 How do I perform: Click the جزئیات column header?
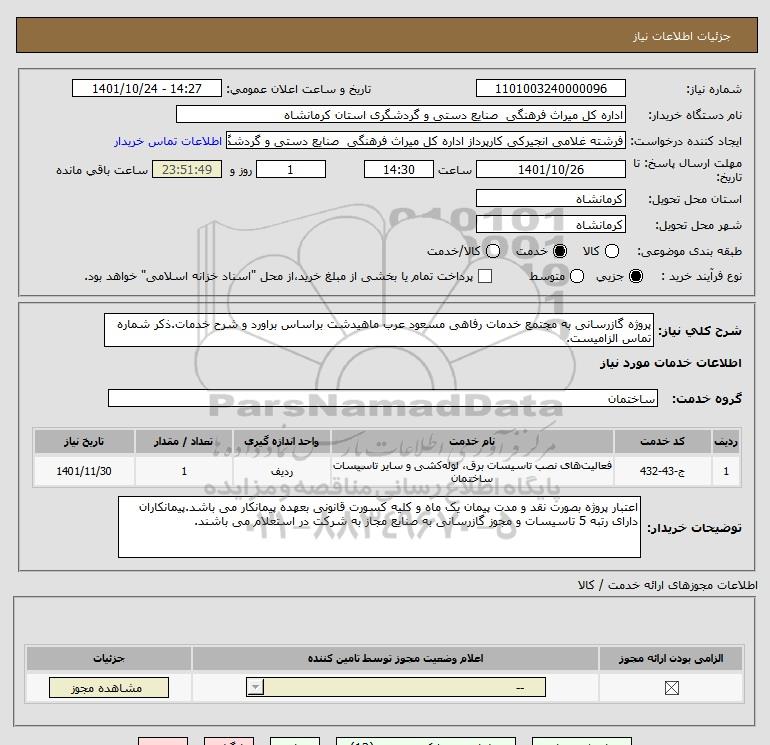[x=109, y=658]
